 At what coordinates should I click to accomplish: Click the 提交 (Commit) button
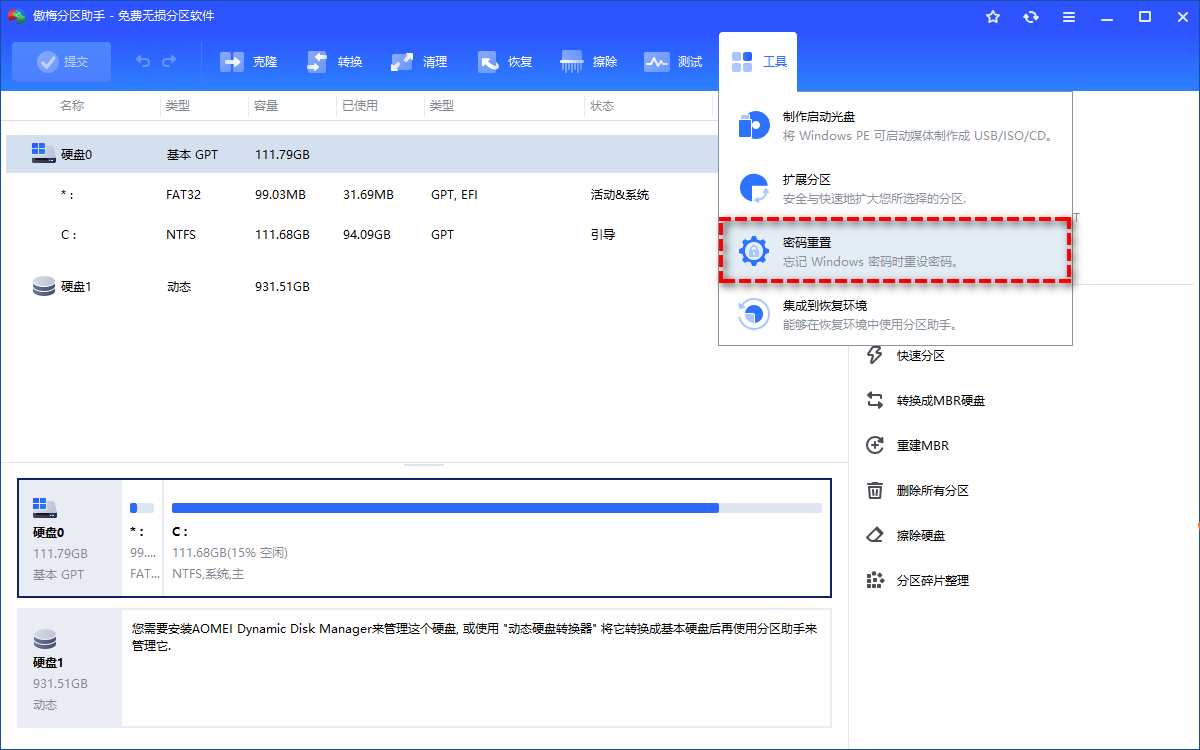pos(61,61)
